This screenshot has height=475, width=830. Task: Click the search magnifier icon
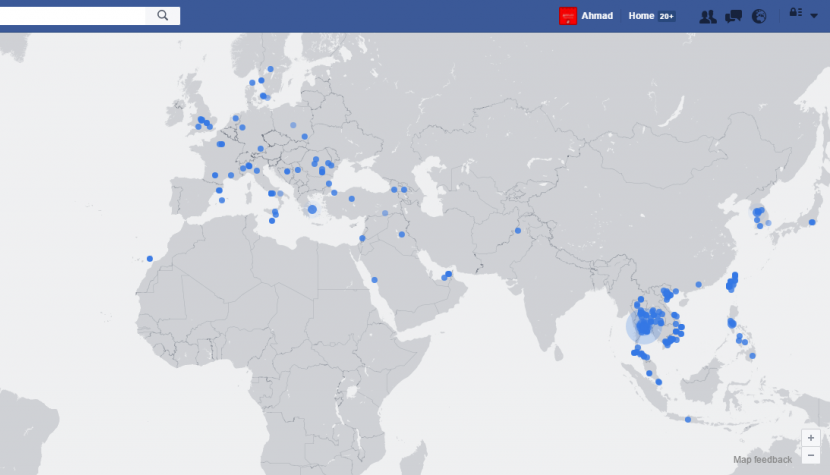click(x=163, y=16)
